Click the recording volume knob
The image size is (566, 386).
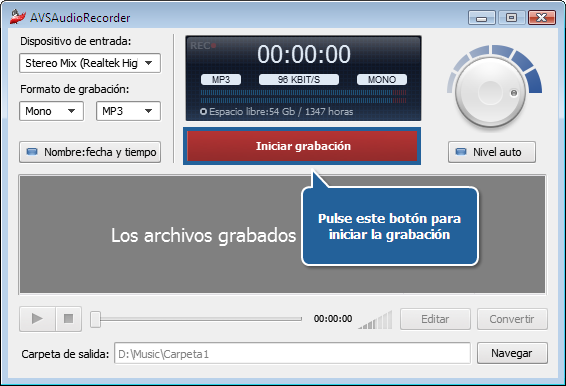[490, 92]
